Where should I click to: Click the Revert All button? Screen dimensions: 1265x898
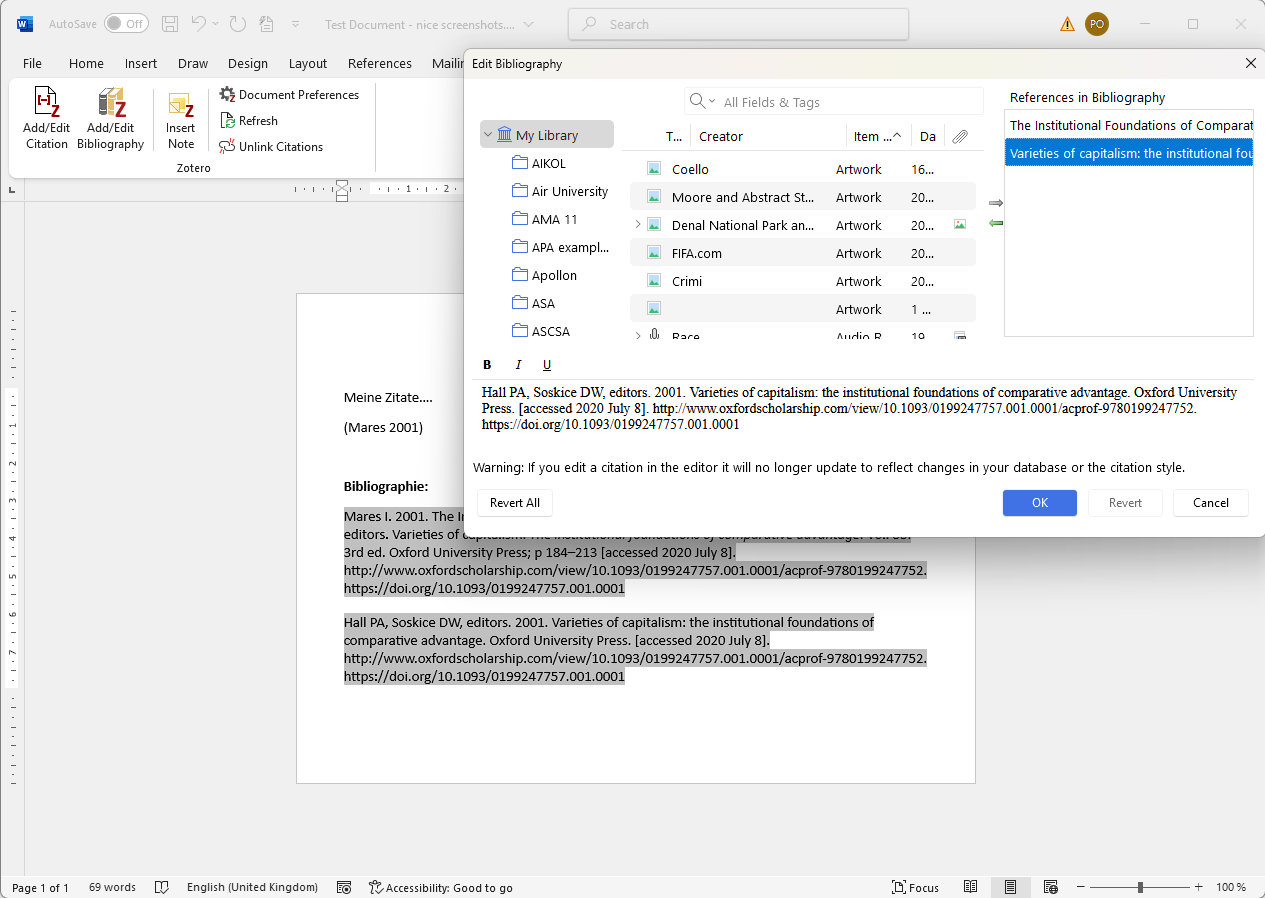pos(514,503)
